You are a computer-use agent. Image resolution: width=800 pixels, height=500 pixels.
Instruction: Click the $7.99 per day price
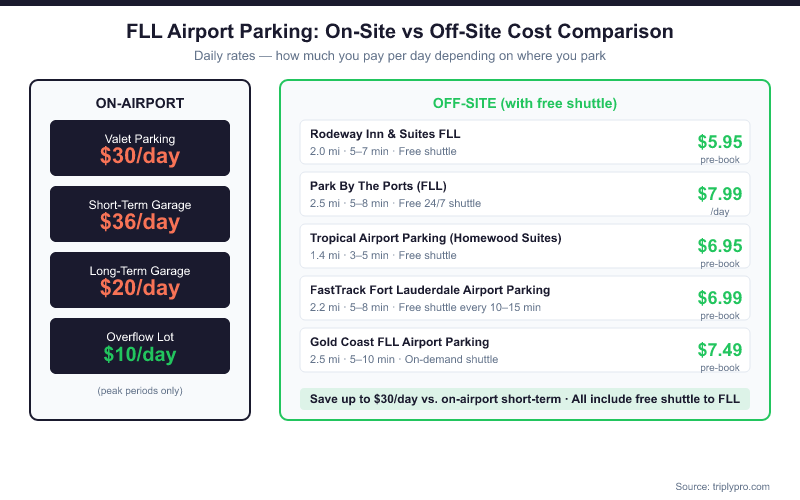(x=719, y=194)
